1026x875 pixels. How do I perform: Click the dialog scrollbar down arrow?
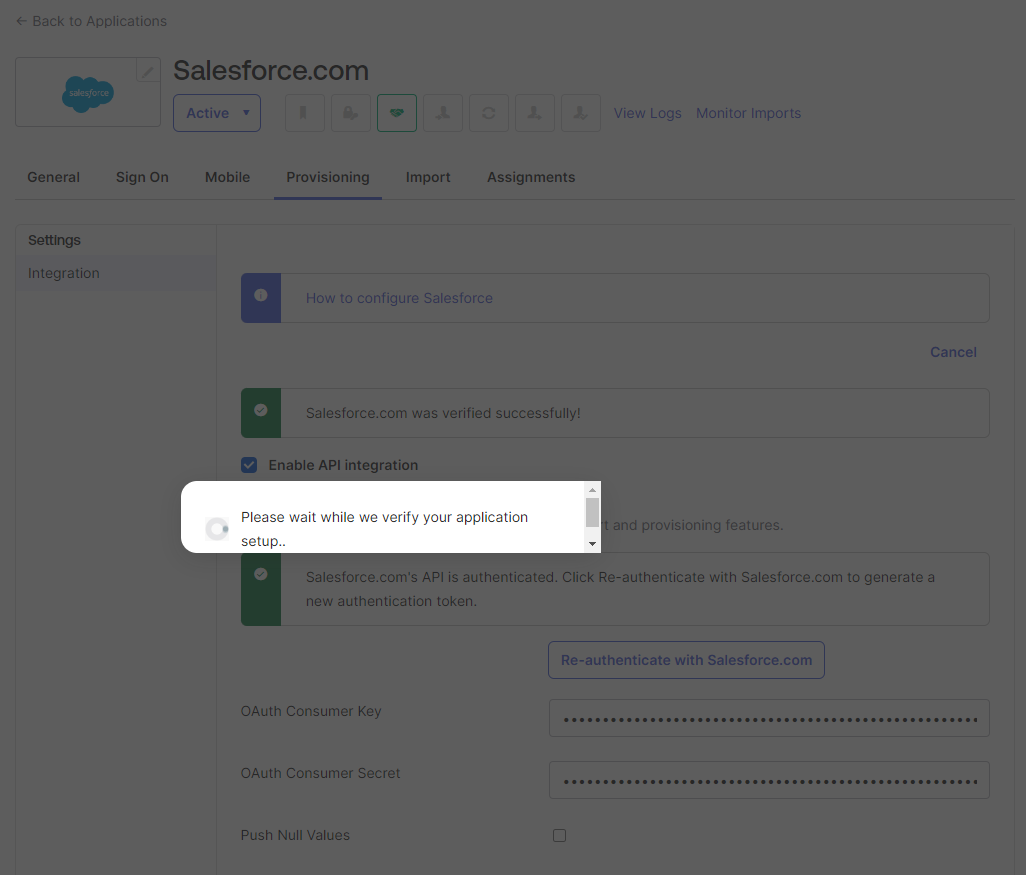click(x=592, y=544)
